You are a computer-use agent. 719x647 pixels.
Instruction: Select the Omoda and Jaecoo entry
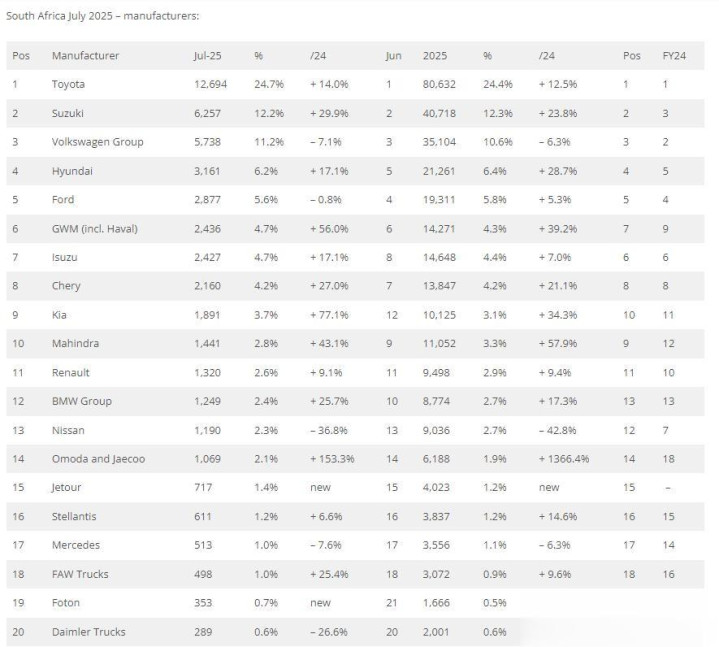tap(98, 459)
